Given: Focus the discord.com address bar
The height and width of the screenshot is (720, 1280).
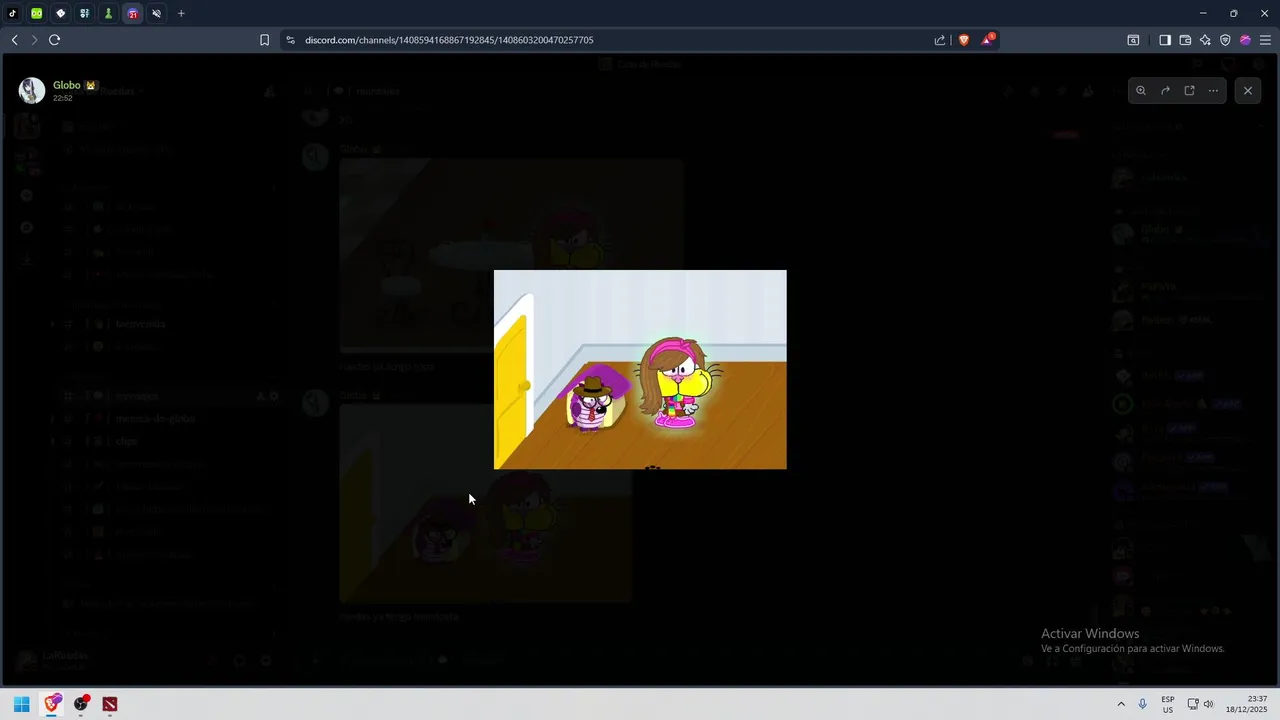Looking at the screenshot, I should 449,40.
